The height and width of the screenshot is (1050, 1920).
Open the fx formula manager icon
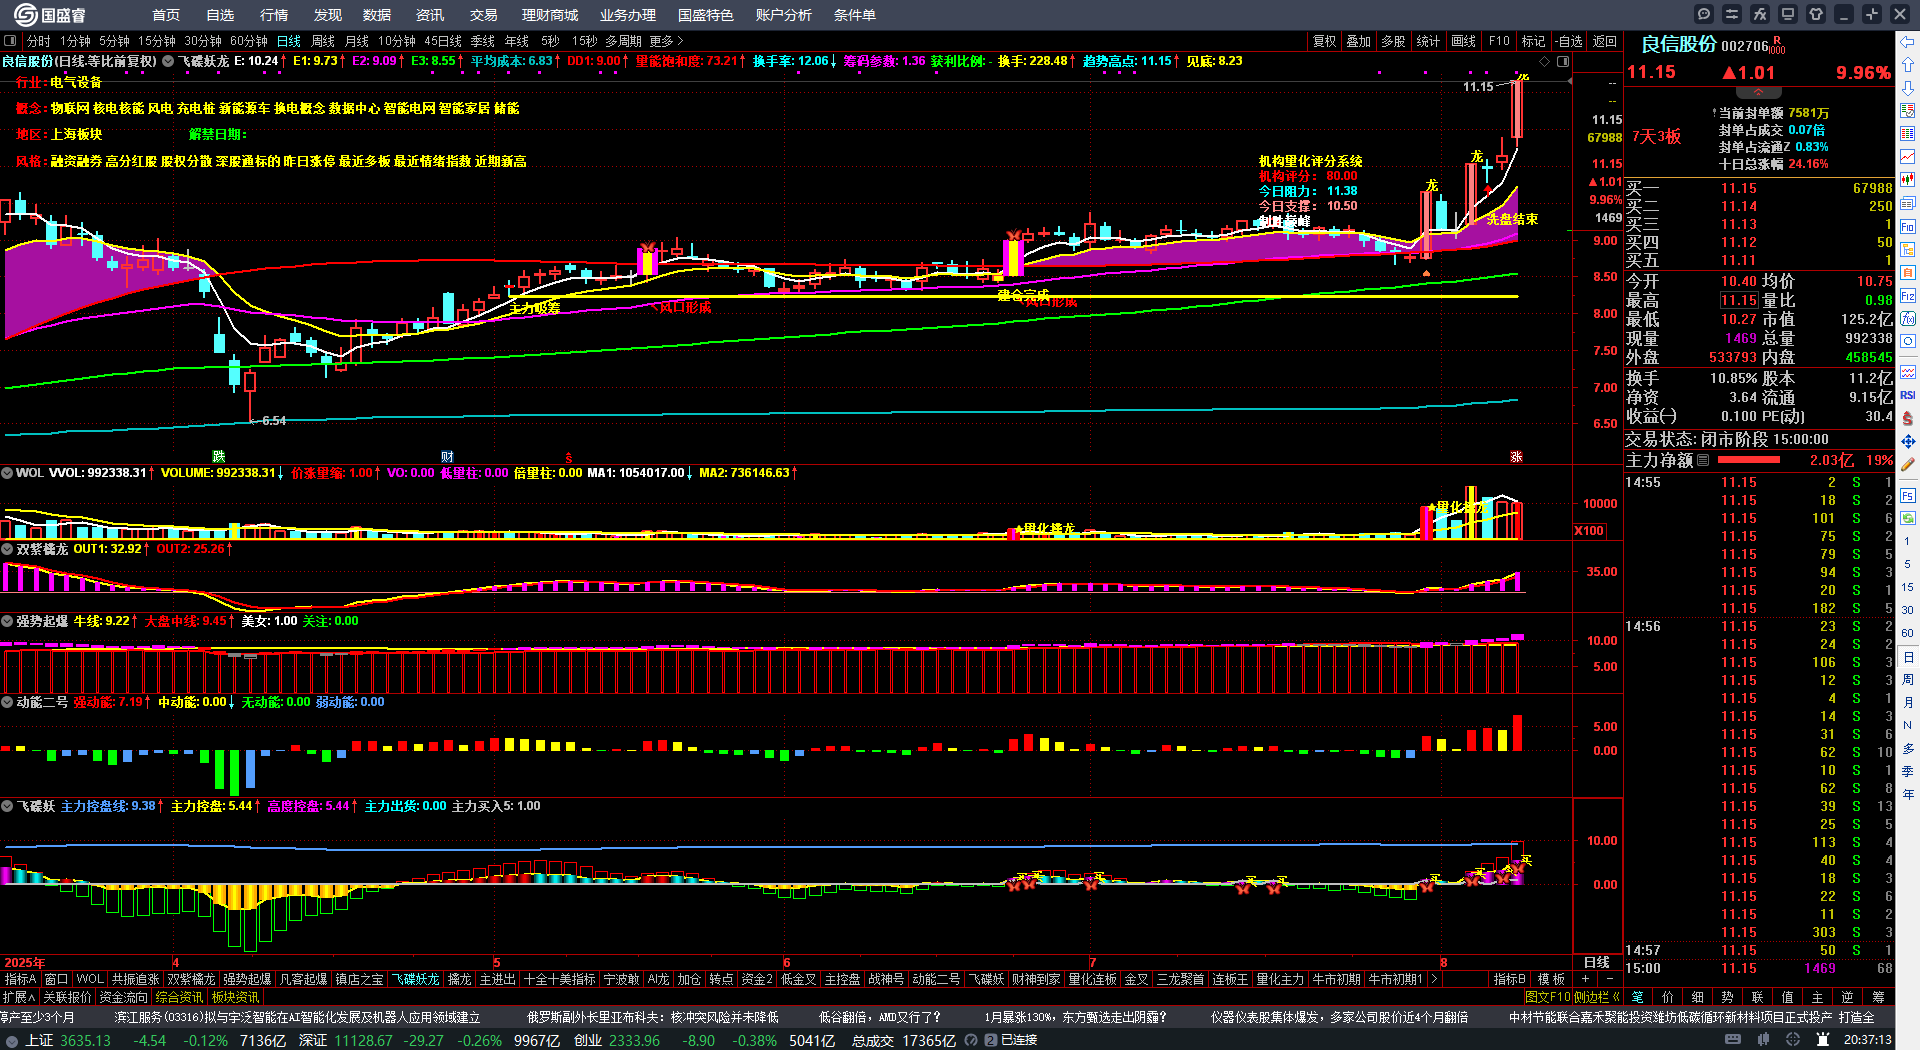pos(1760,14)
